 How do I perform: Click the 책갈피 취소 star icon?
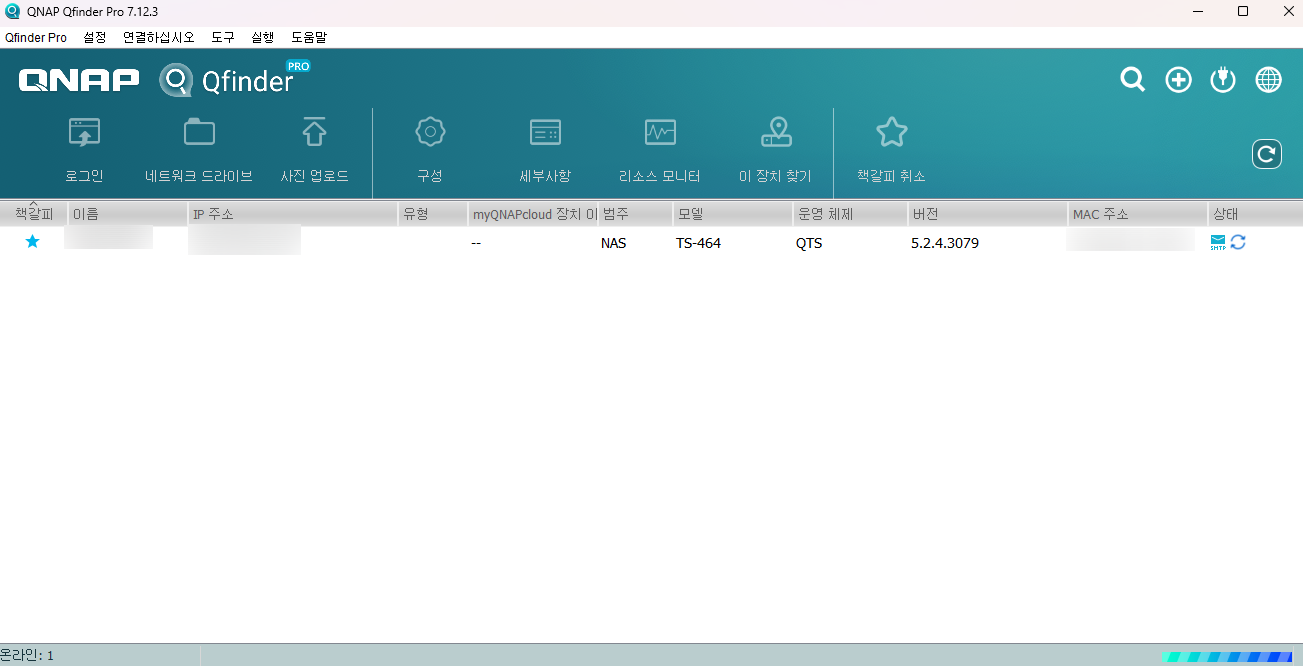click(x=891, y=132)
